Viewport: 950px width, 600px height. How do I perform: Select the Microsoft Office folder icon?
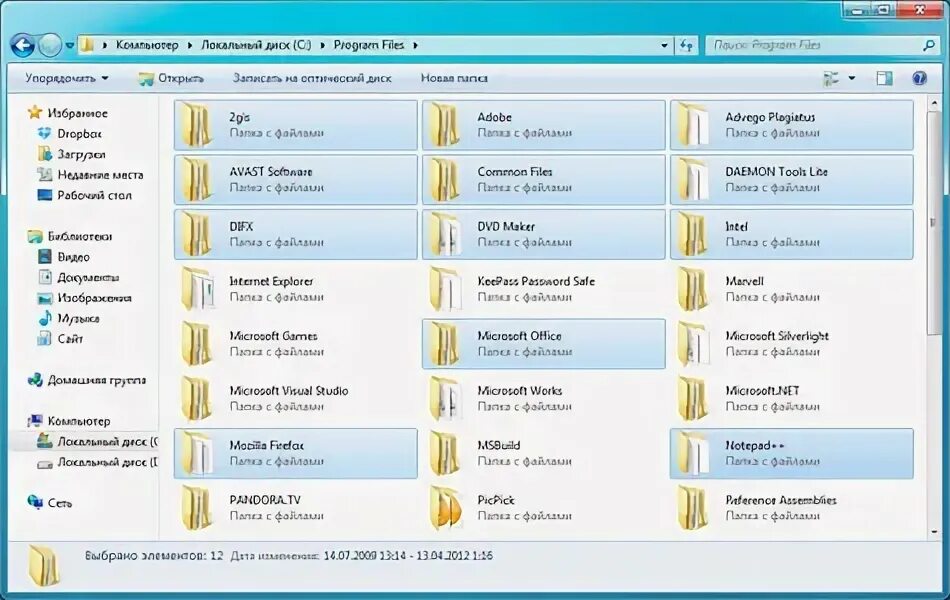click(x=445, y=344)
